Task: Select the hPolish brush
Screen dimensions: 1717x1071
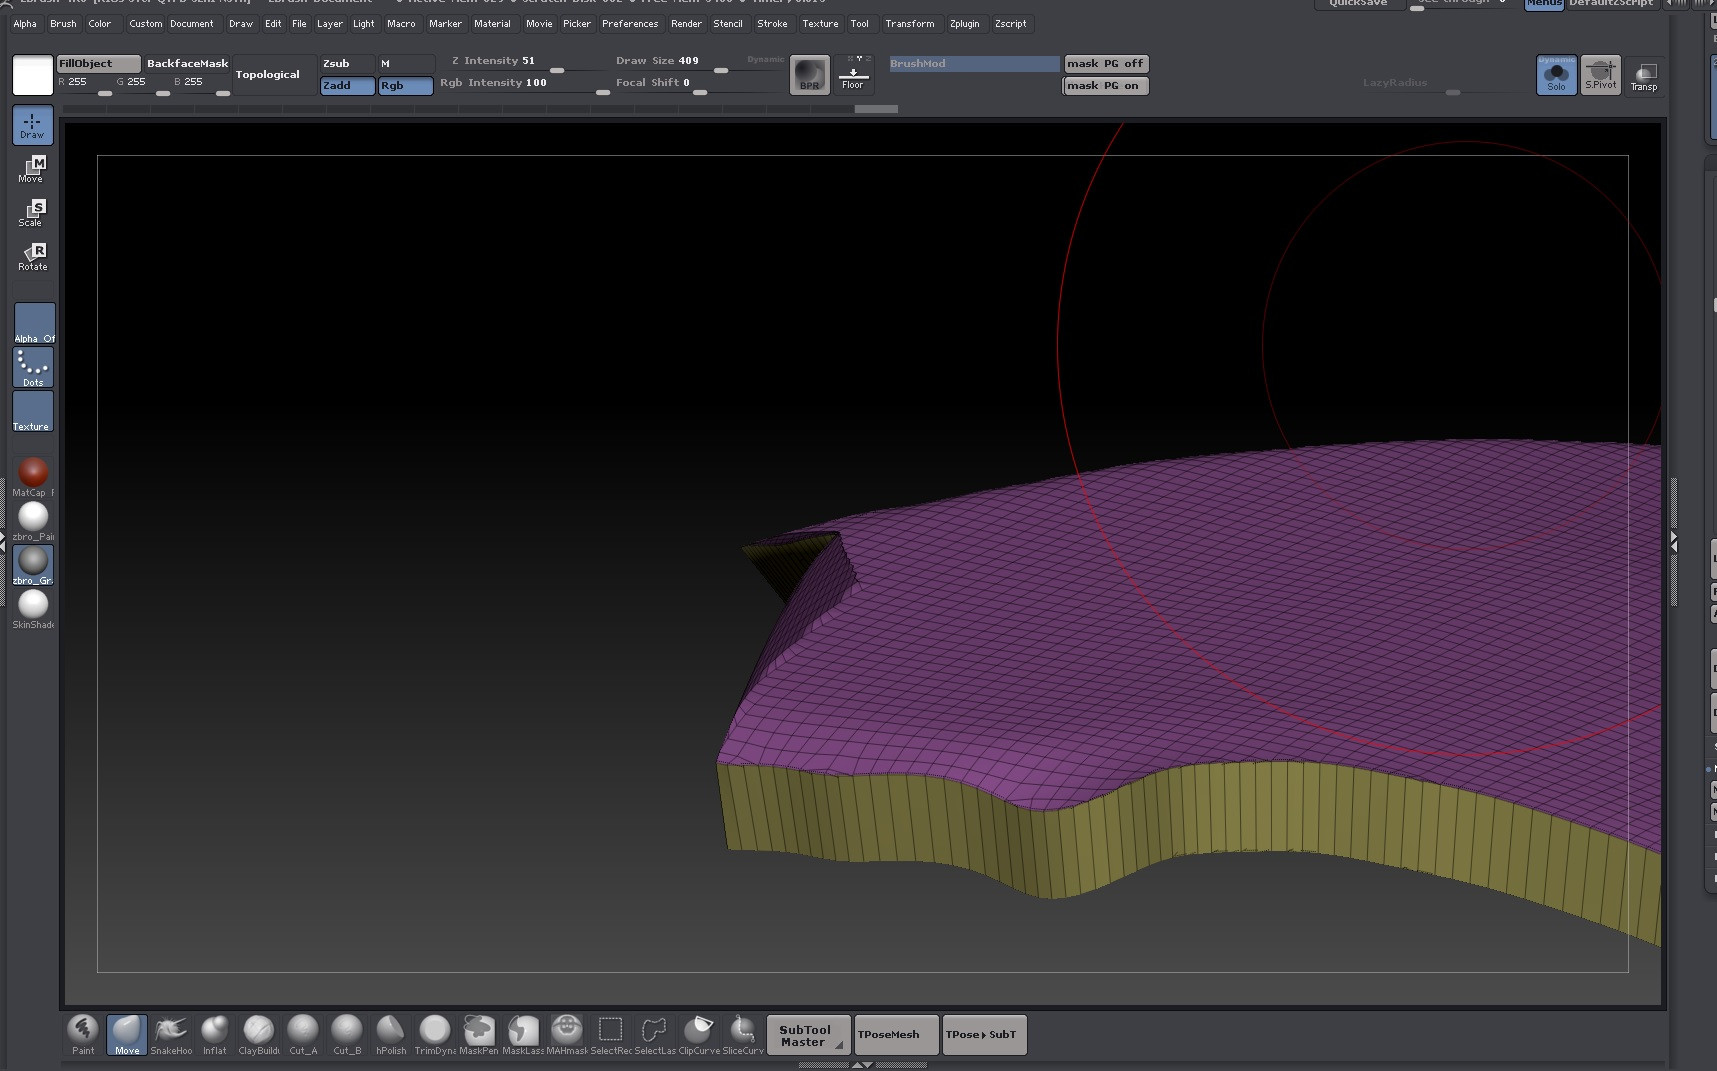Action: click(391, 1035)
